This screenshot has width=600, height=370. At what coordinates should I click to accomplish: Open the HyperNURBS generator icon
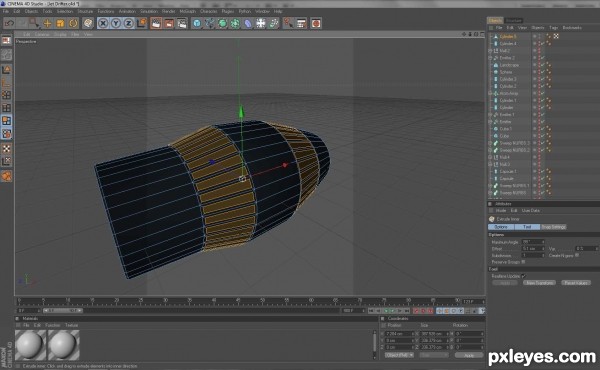[222, 23]
